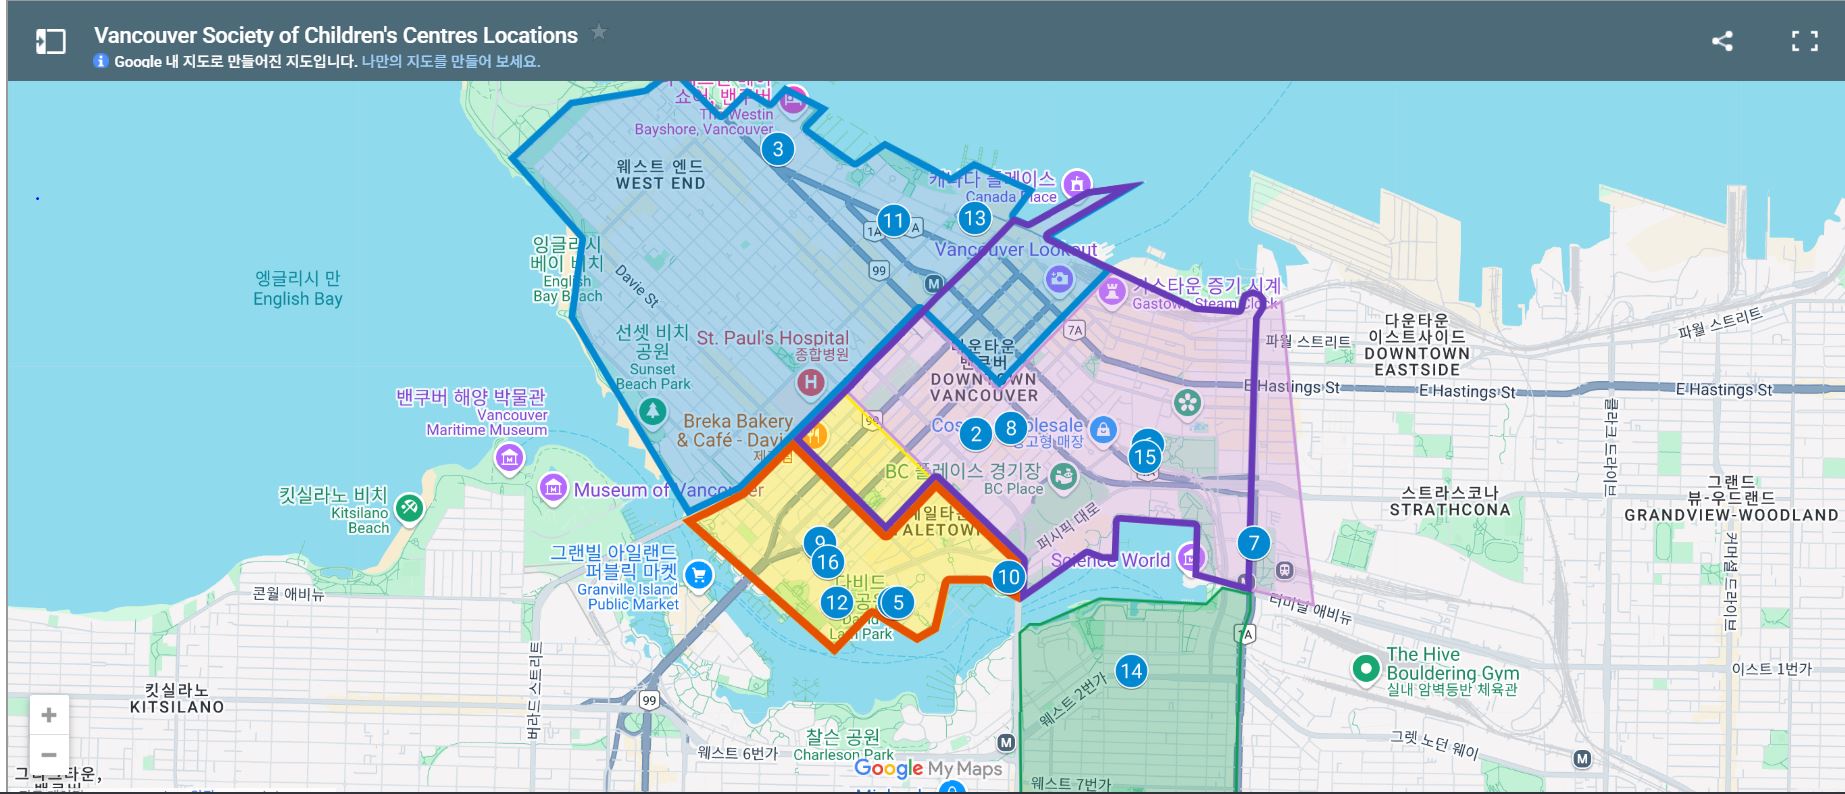Select location marker number 12
This screenshot has height=794, width=1845.
pos(837,602)
